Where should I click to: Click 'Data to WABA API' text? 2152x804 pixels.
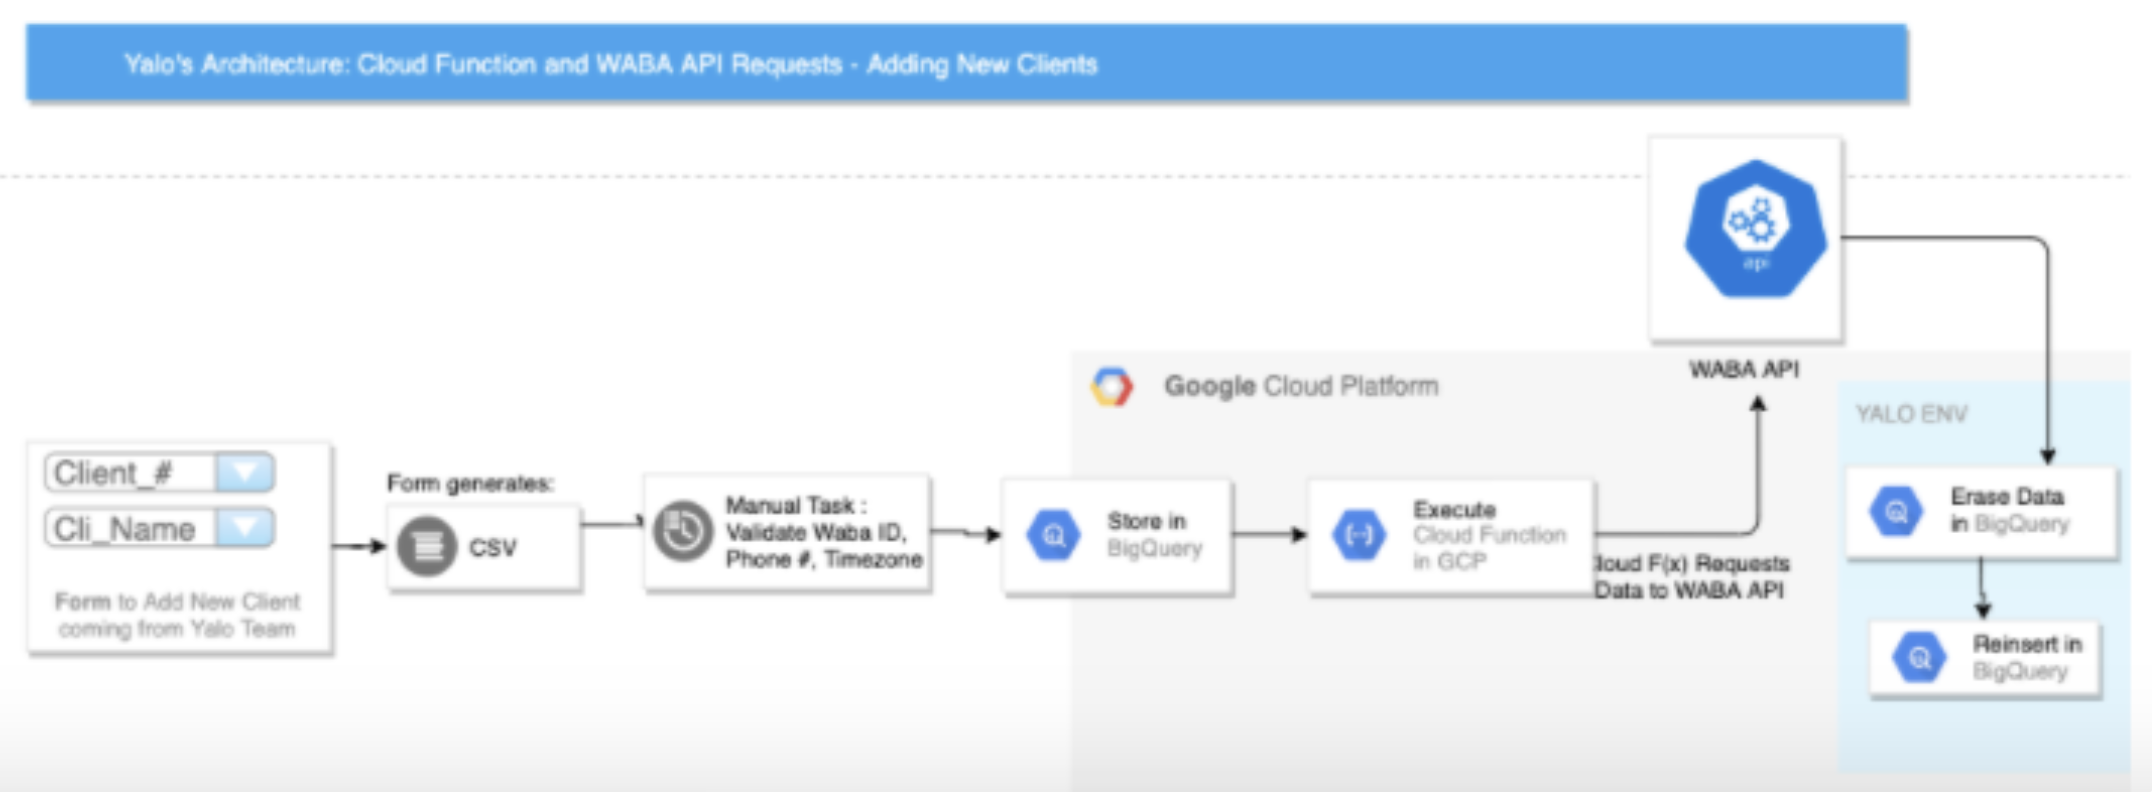coord(1689,590)
